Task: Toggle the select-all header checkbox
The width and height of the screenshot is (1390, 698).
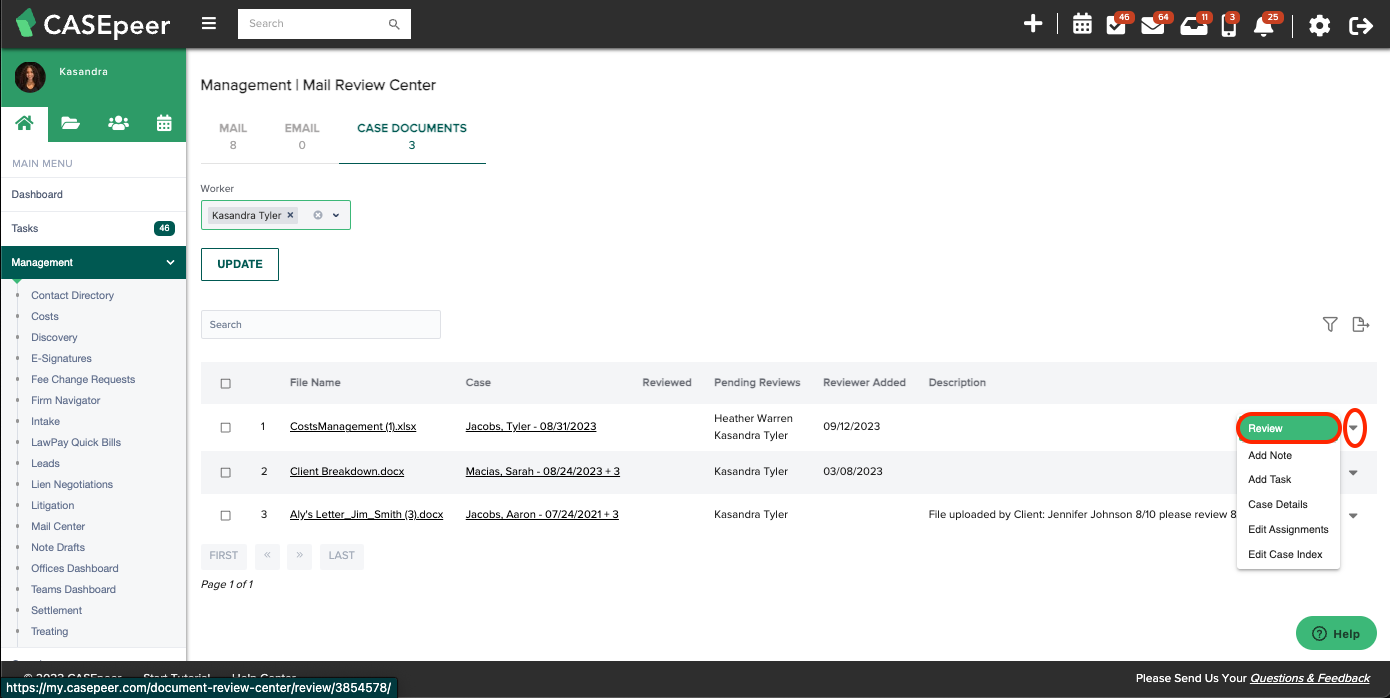Action: coord(225,383)
